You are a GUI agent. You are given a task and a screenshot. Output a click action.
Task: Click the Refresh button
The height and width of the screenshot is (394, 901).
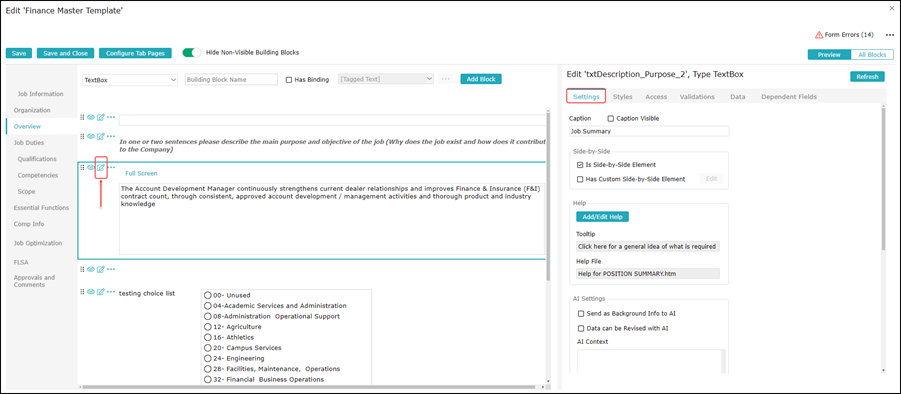(x=867, y=77)
